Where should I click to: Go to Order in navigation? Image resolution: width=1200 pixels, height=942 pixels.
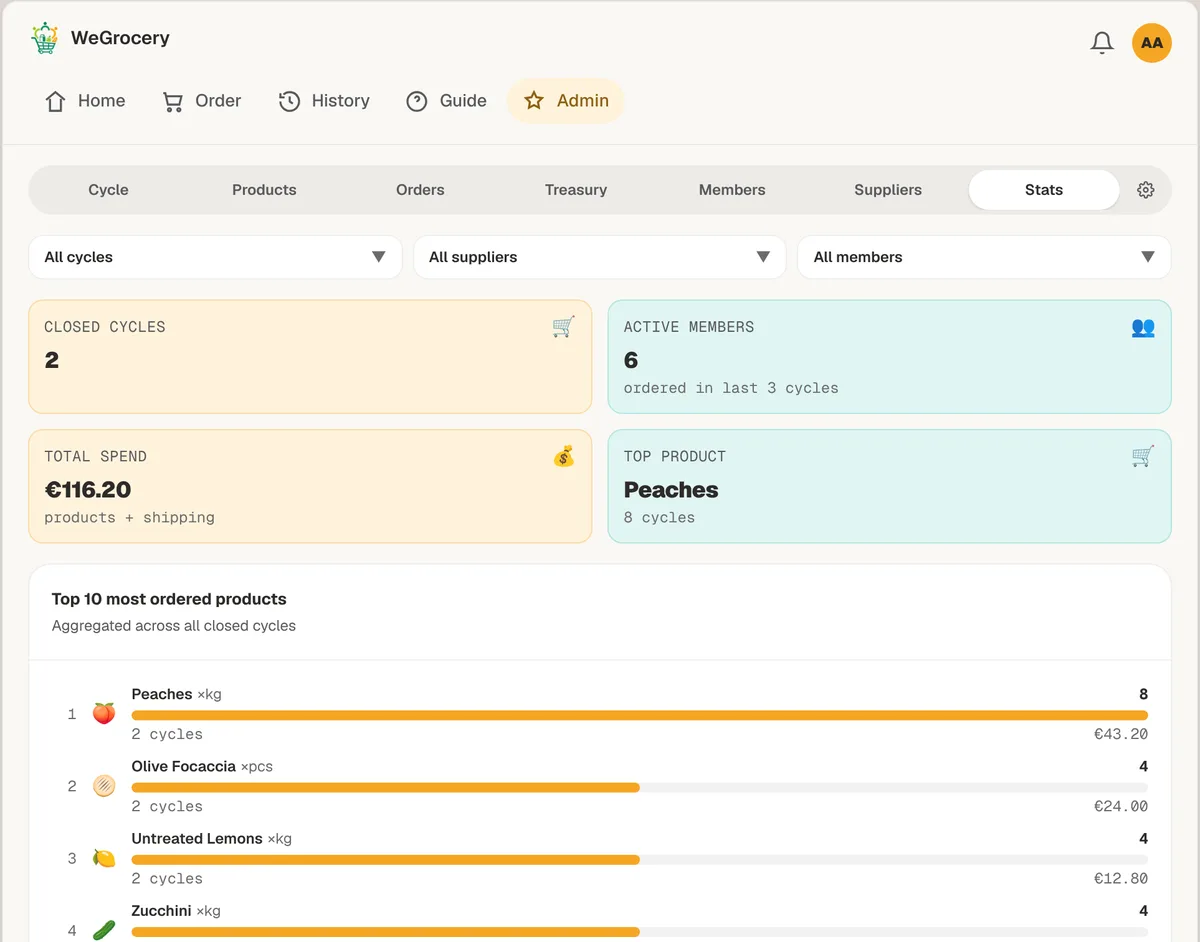(x=202, y=101)
